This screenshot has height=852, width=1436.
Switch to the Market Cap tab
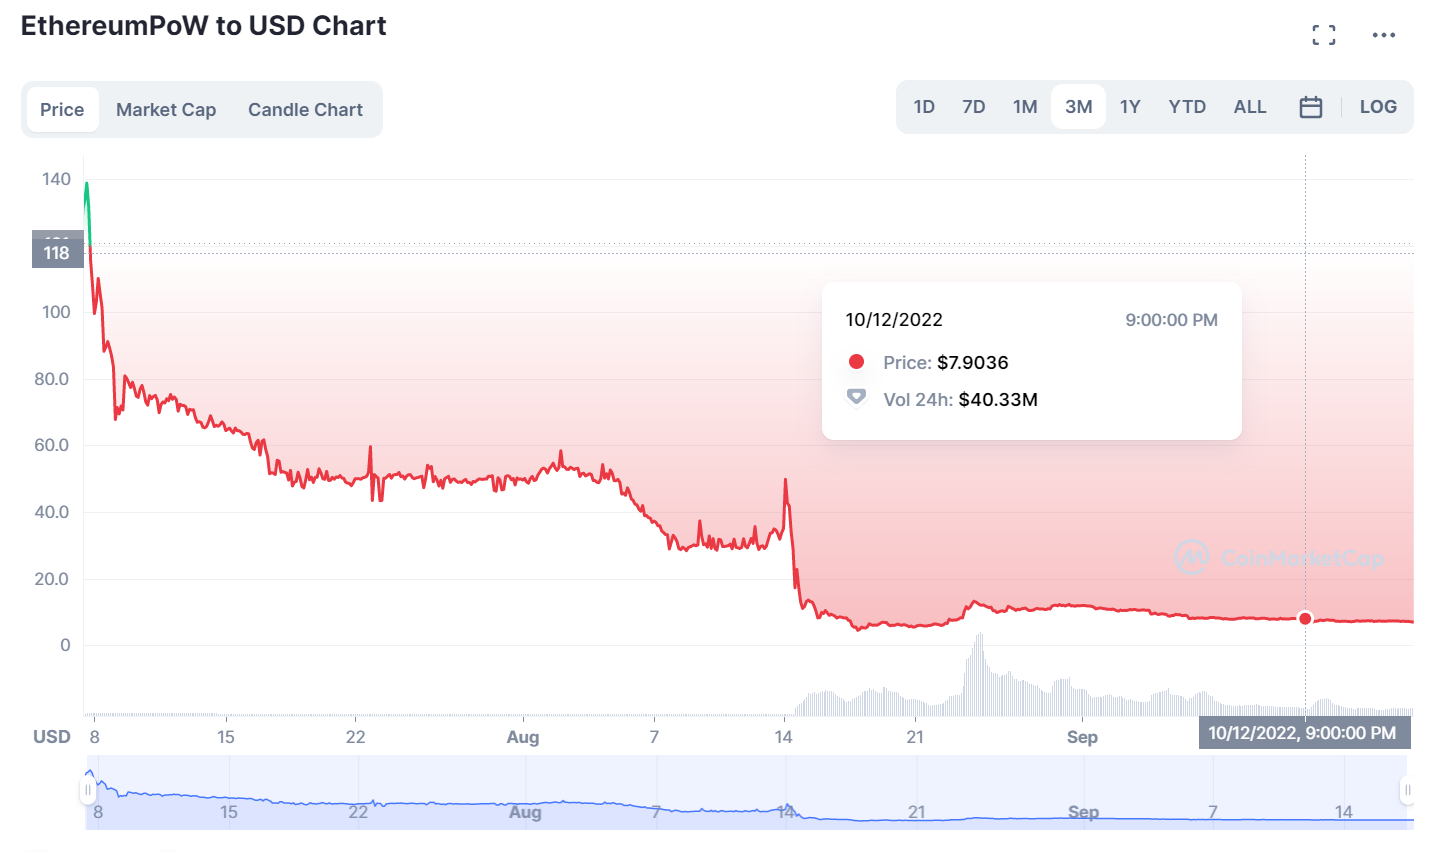166,109
